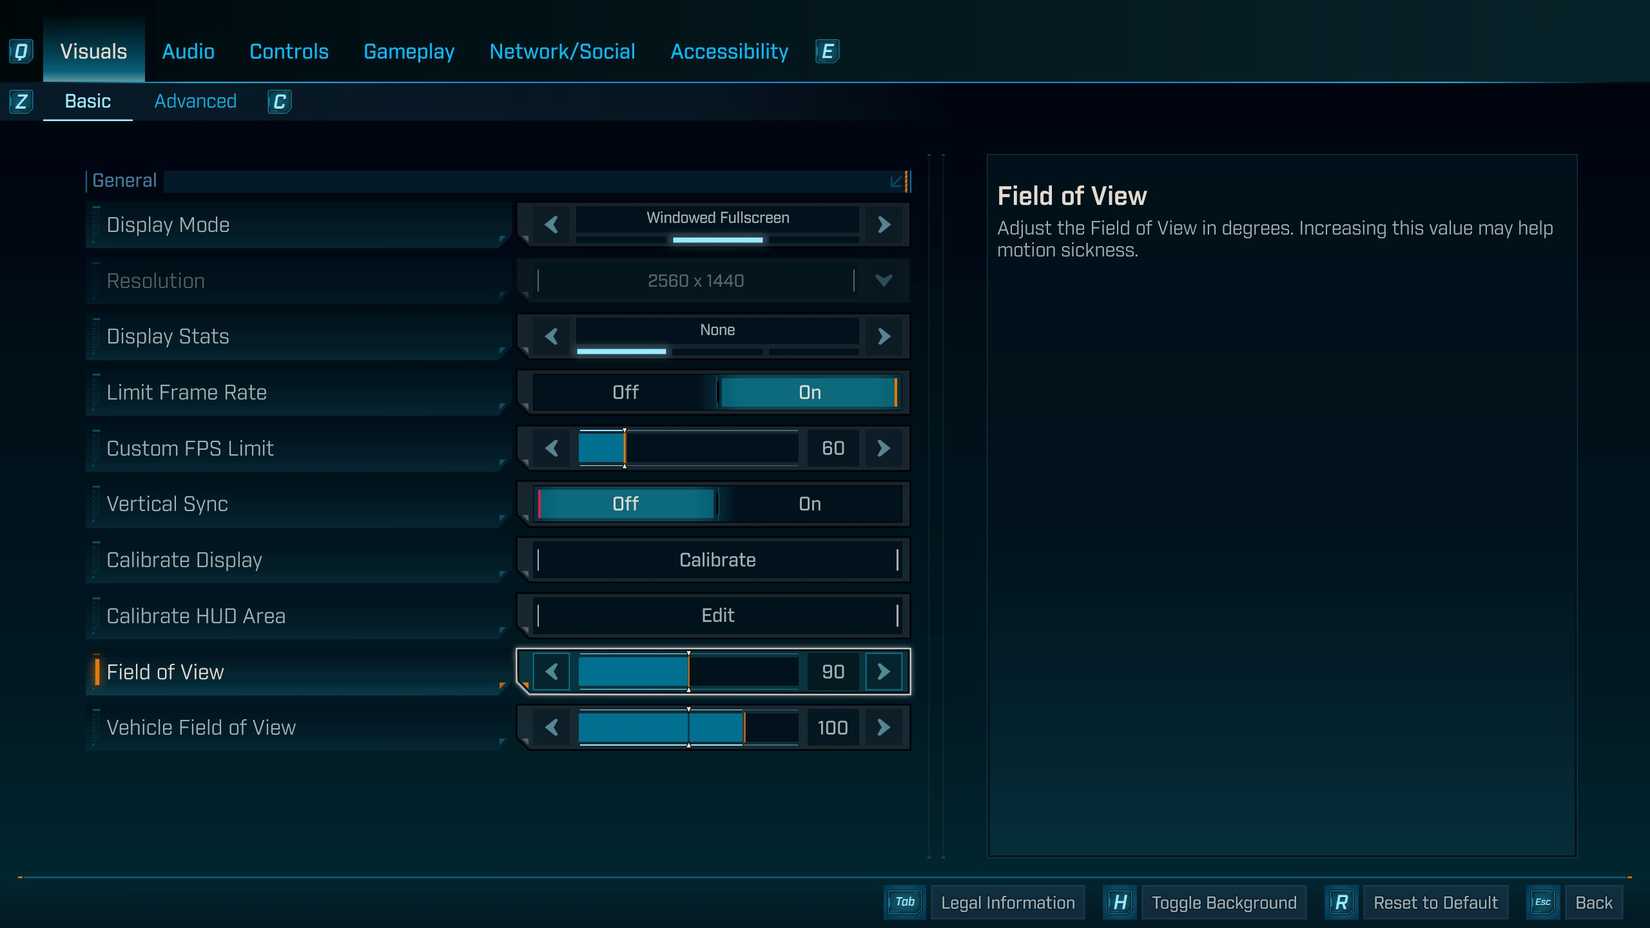The height and width of the screenshot is (928, 1650).
Task: Click the Esc key icon beside Back
Action: 1542,902
